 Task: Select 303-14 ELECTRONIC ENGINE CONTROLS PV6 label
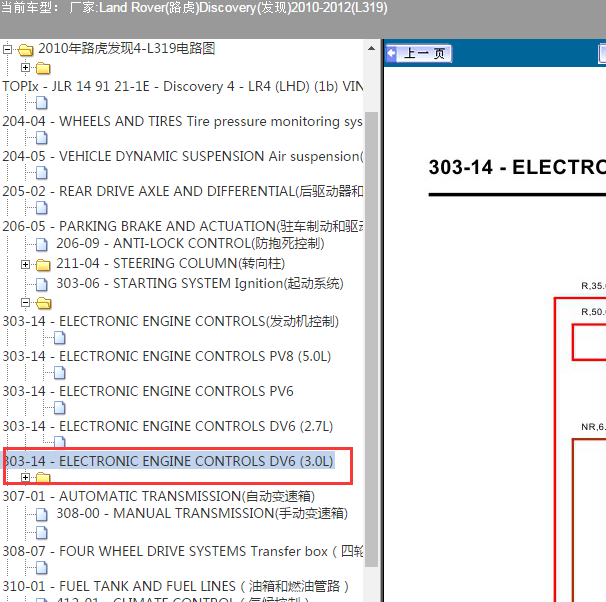click(x=148, y=391)
